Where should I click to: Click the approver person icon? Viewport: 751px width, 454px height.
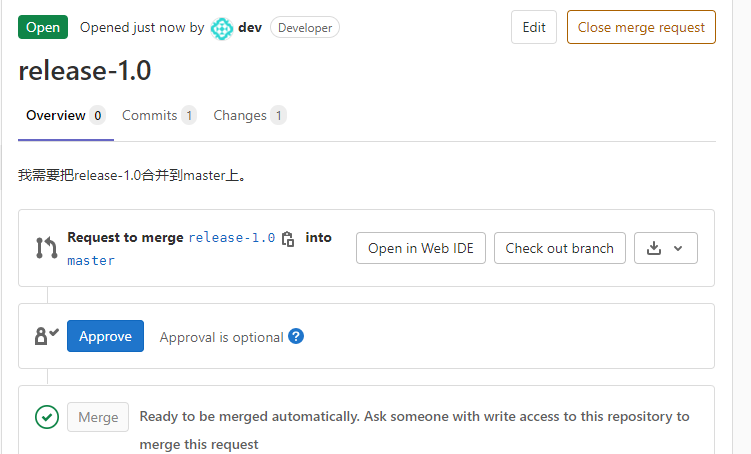tap(46, 337)
